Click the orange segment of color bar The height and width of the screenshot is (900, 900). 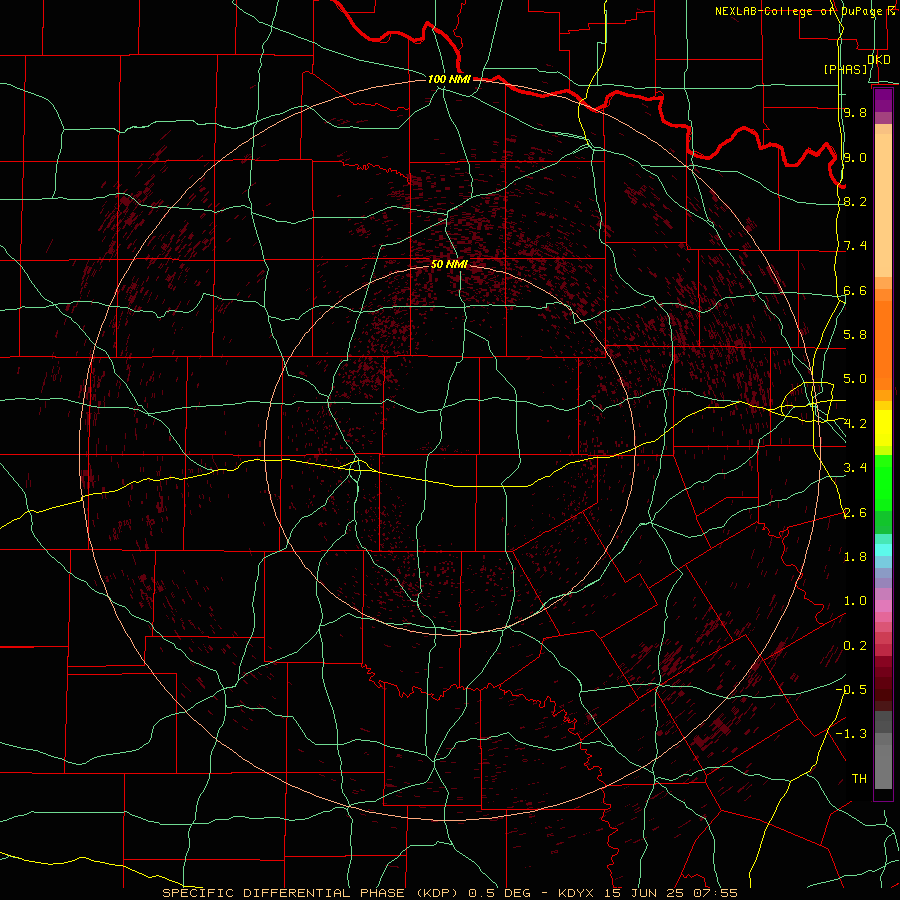[883, 346]
